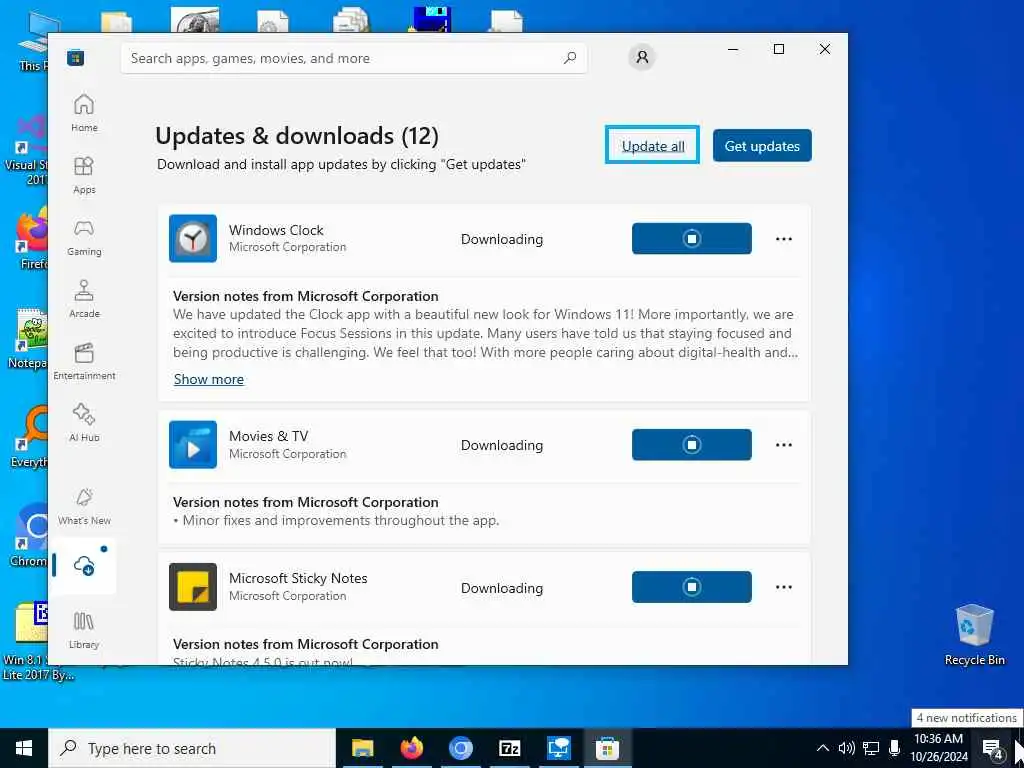Click the Downloading status for Movies & TV
1024x768 pixels.
click(502, 445)
